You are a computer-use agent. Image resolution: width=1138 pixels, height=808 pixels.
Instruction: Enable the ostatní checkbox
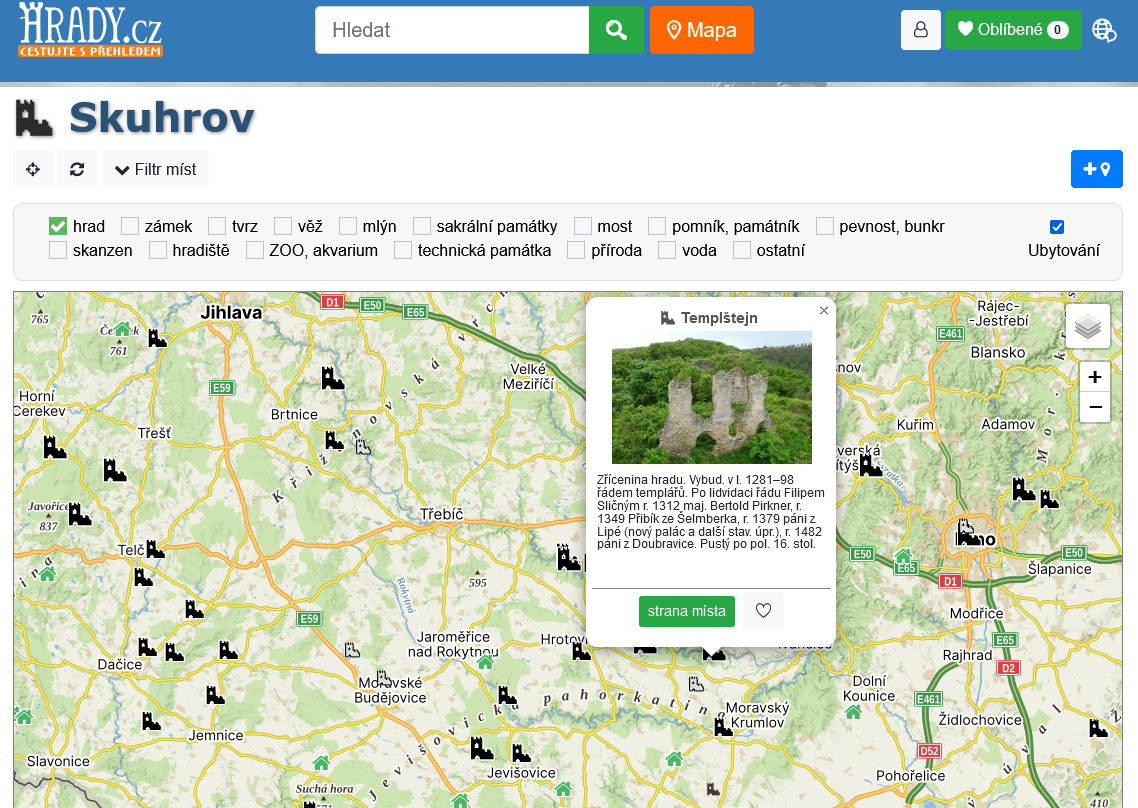click(742, 250)
